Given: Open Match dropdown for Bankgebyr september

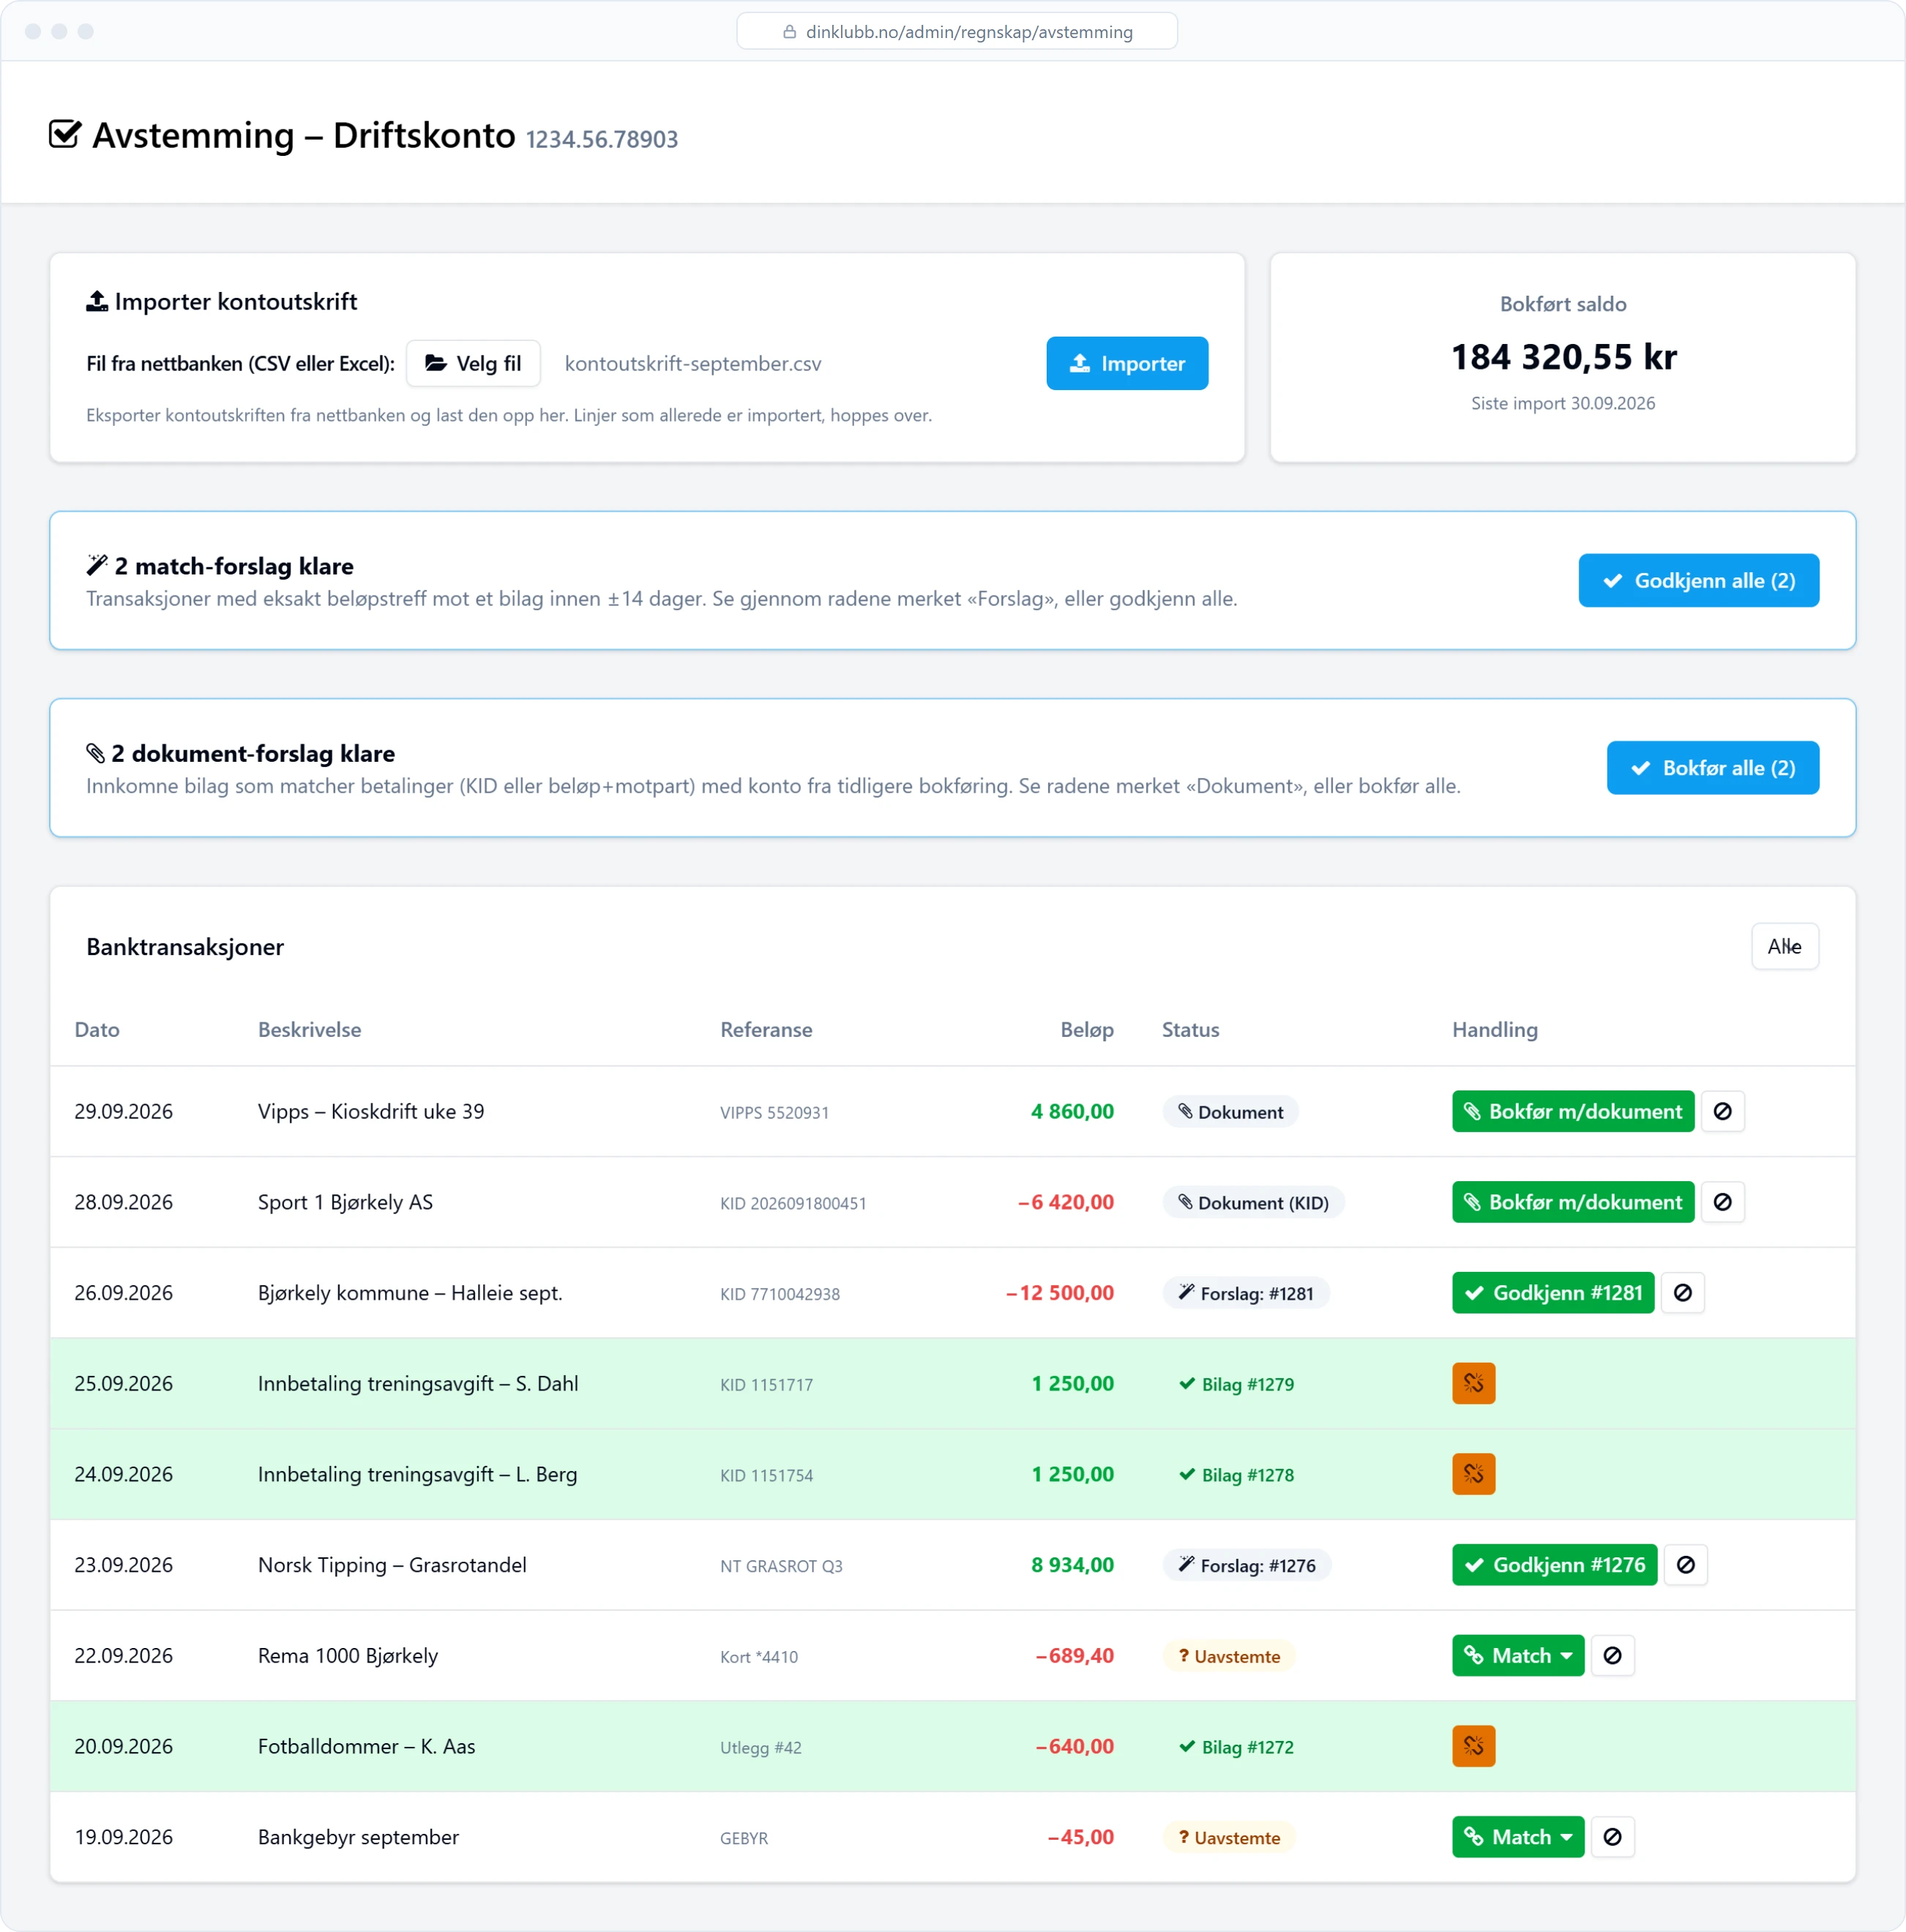Looking at the screenshot, I should point(1518,1837).
